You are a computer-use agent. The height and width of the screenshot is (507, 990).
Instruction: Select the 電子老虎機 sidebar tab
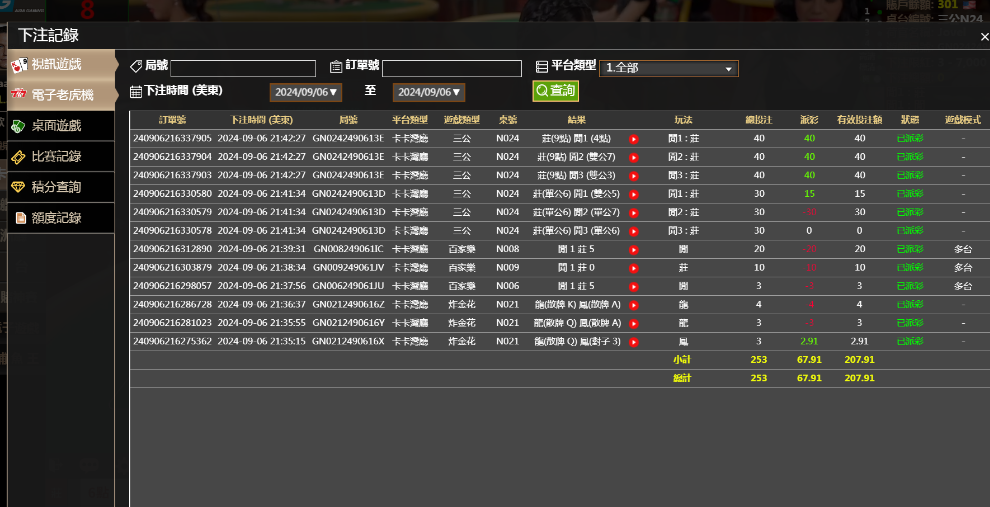coord(60,95)
